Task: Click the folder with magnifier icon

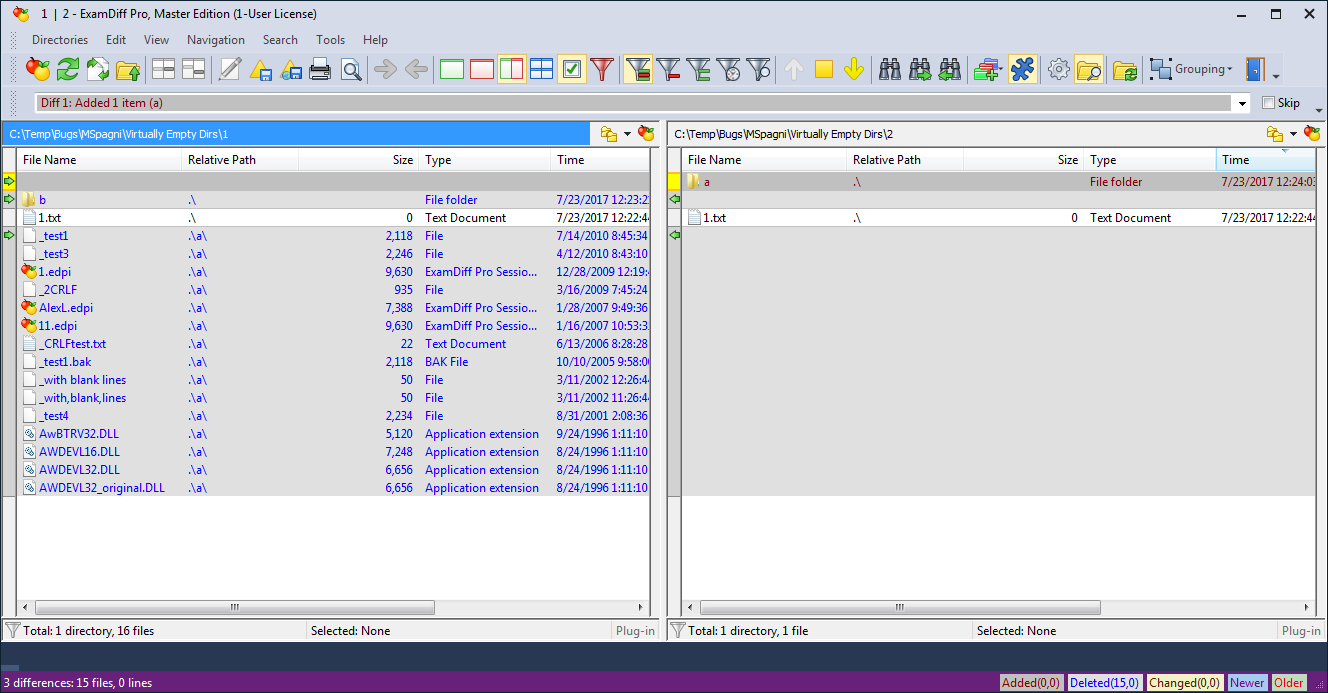Action: [x=1089, y=69]
